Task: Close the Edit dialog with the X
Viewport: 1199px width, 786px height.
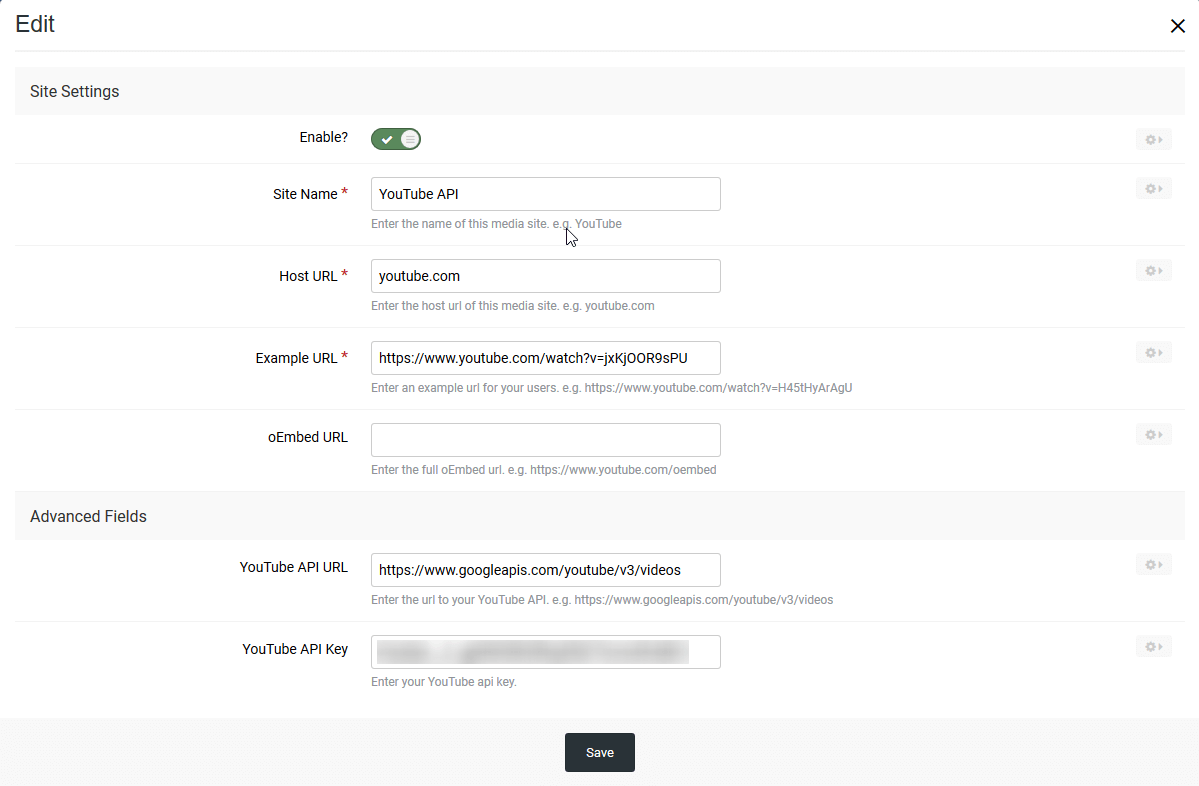Action: pyautogui.click(x=1177, y=26)
